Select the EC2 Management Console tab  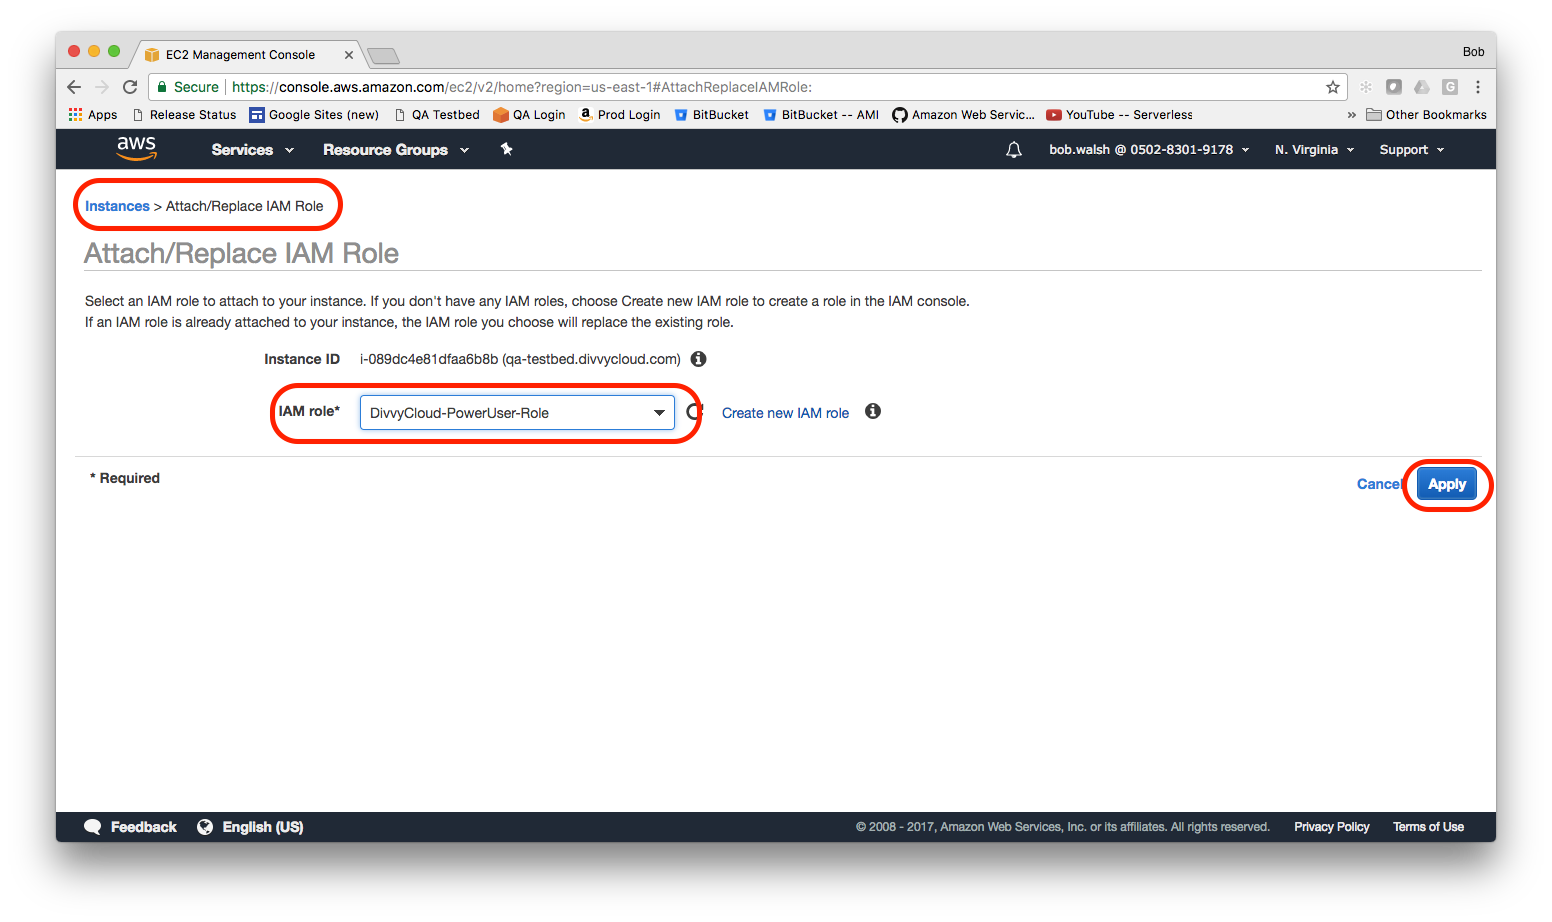240,55
